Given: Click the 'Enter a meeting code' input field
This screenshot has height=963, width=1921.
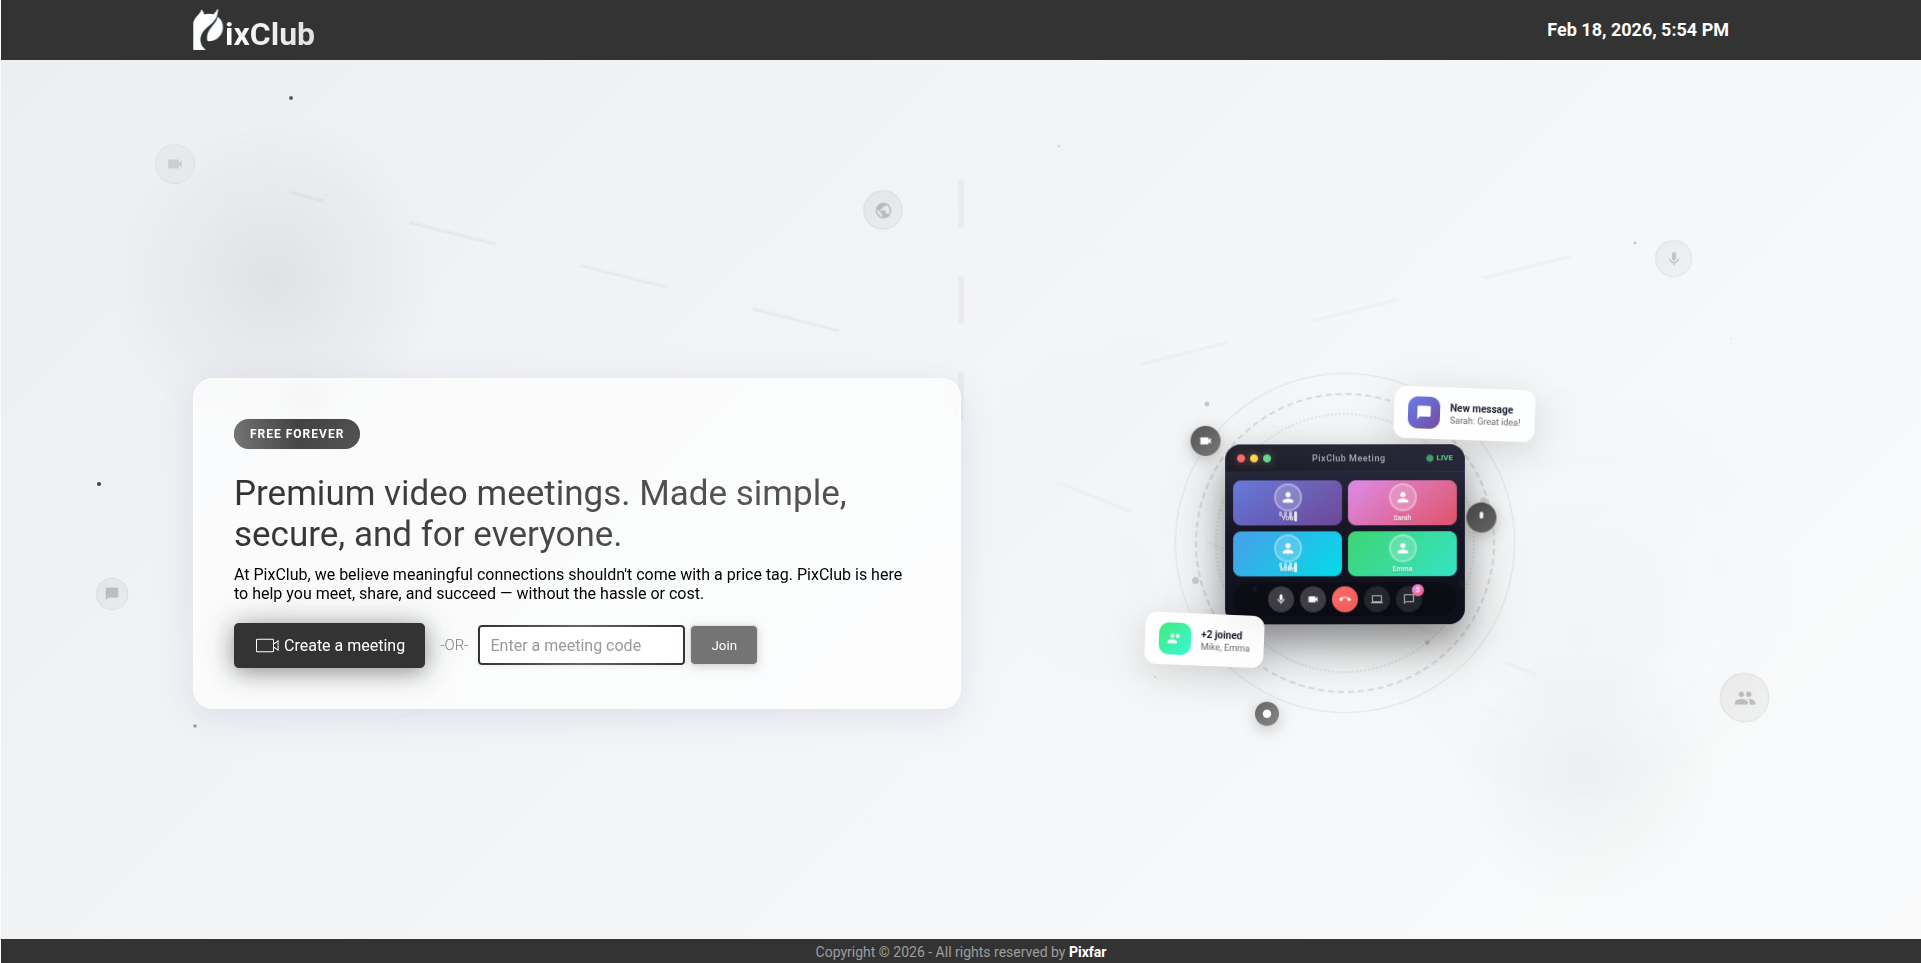Looking at the screenshot, I should click(x=580, y=645).
